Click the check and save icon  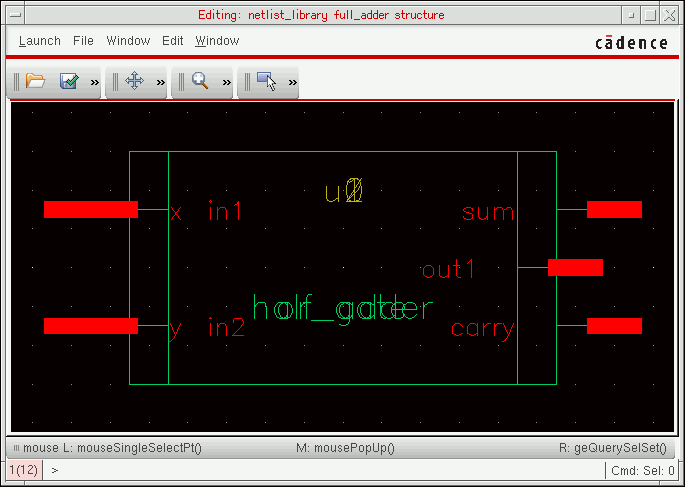69,82
